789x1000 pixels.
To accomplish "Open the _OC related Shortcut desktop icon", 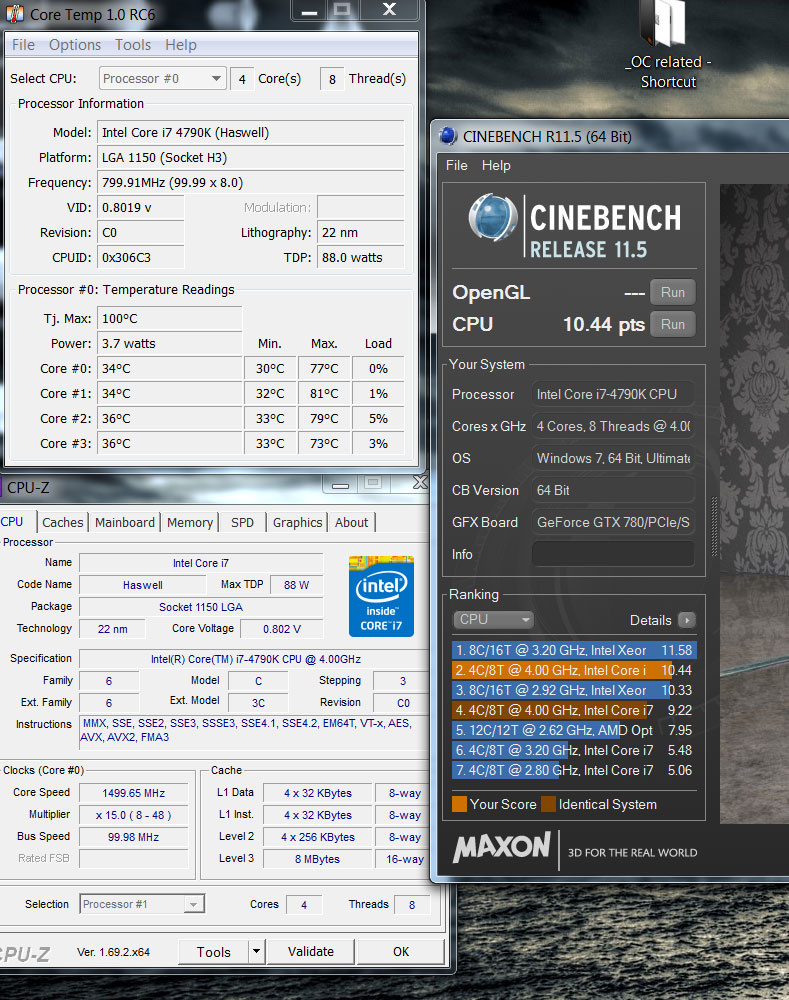I will point(668,45).
